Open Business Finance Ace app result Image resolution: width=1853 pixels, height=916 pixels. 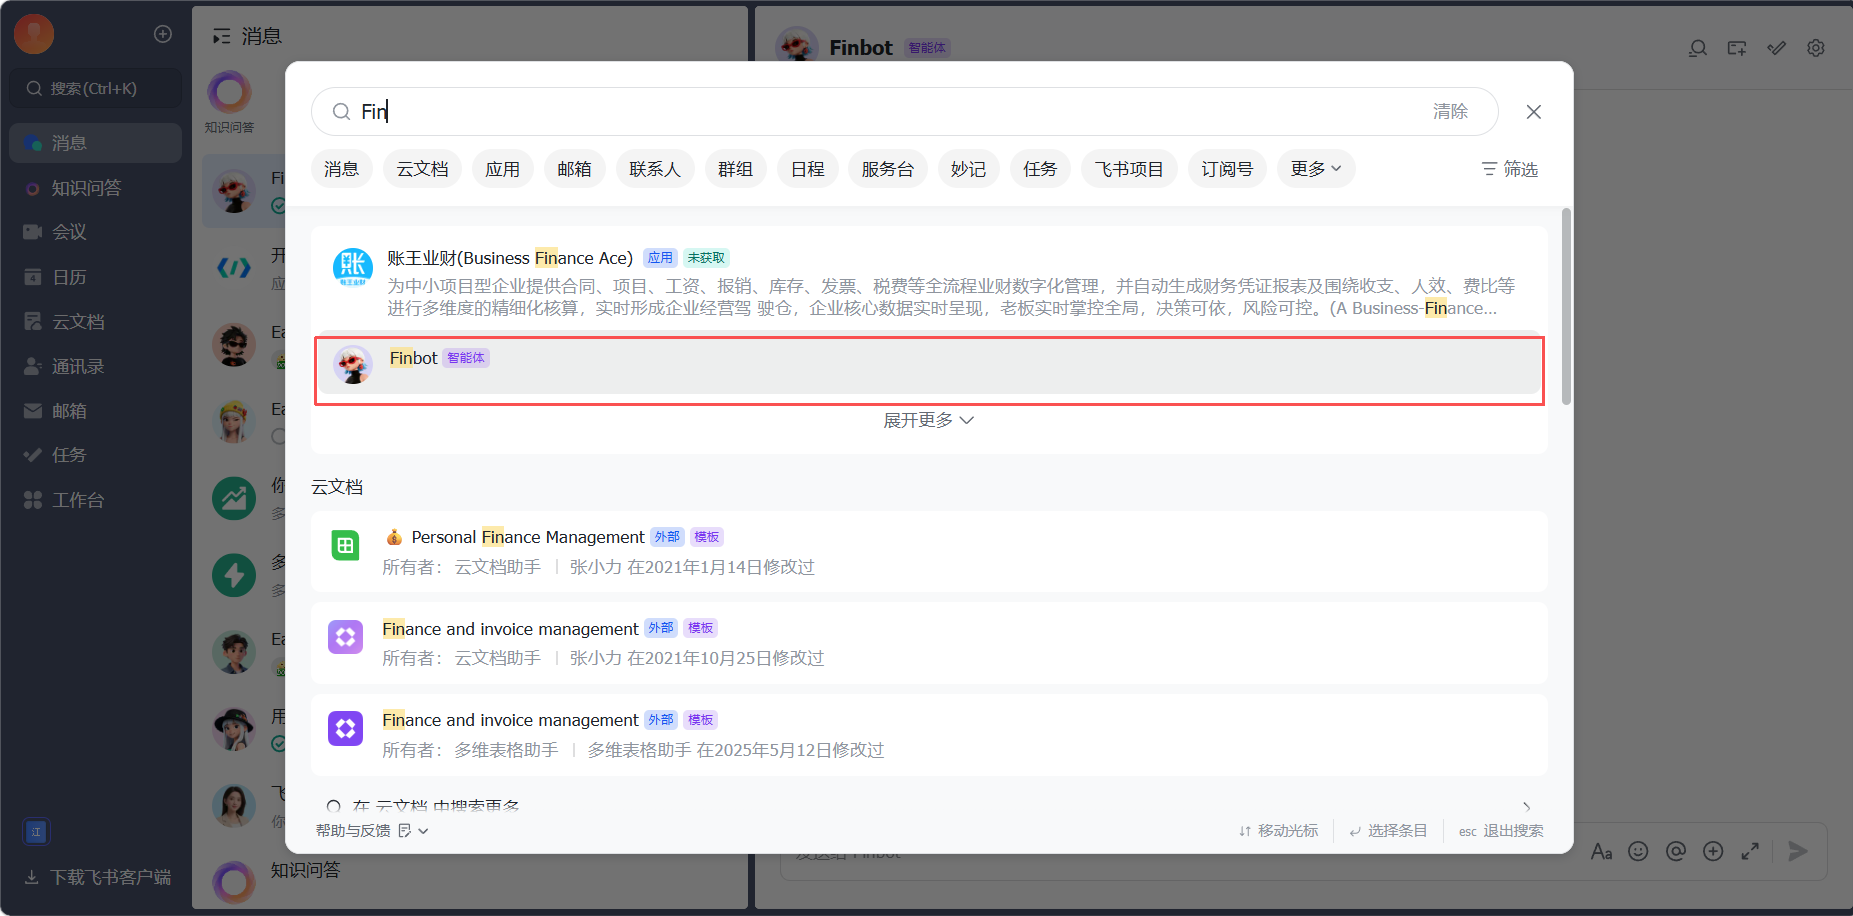(929, 283)
